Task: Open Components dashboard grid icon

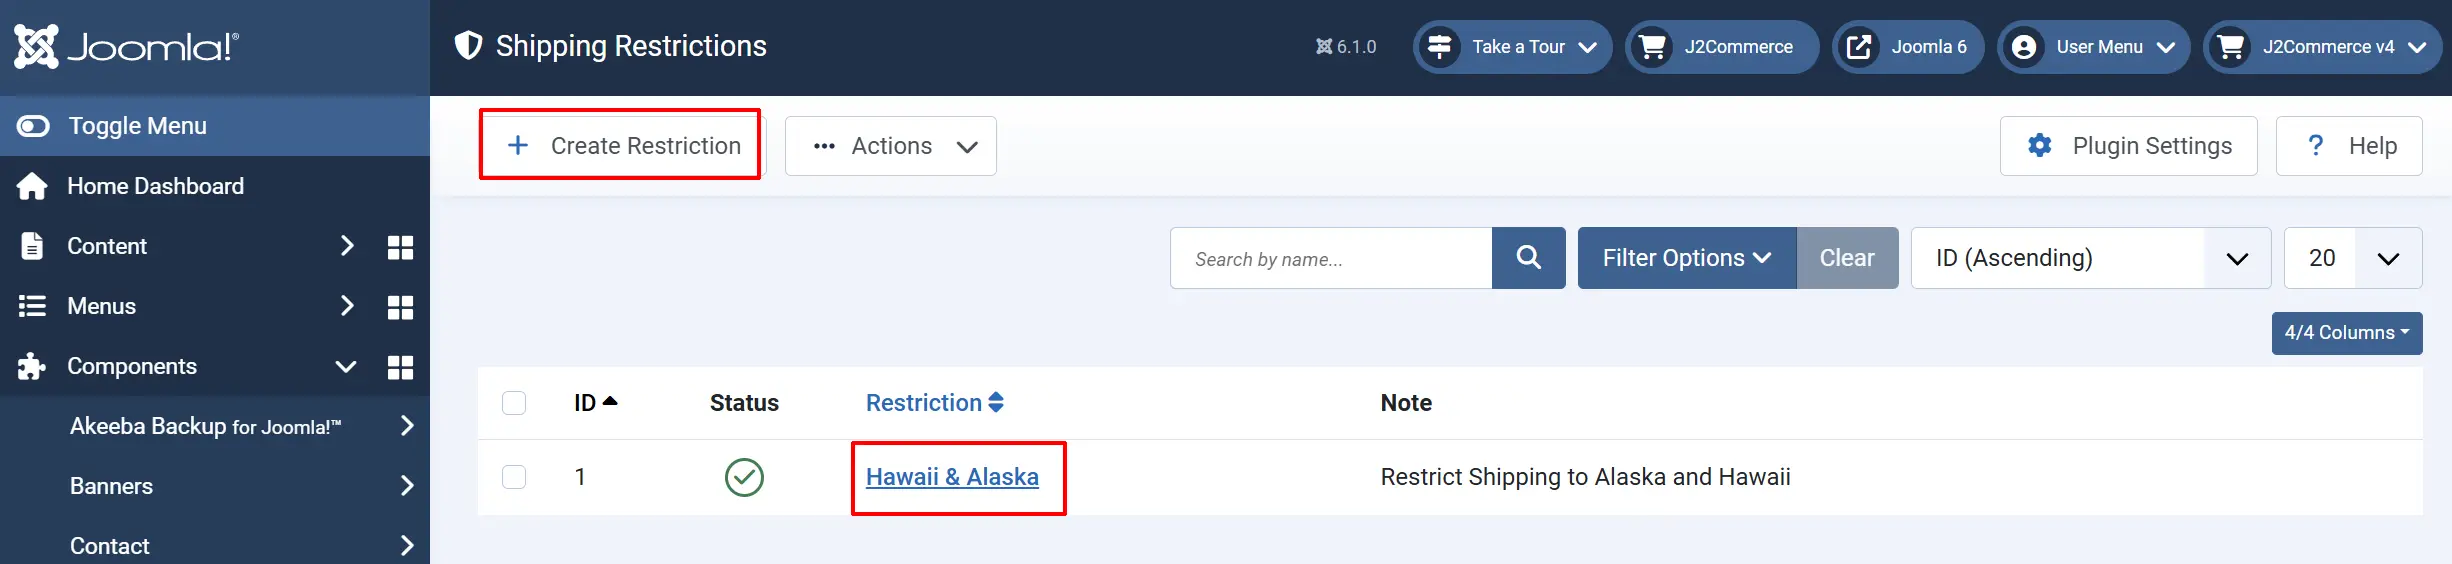Action: (x=400, y=367)
